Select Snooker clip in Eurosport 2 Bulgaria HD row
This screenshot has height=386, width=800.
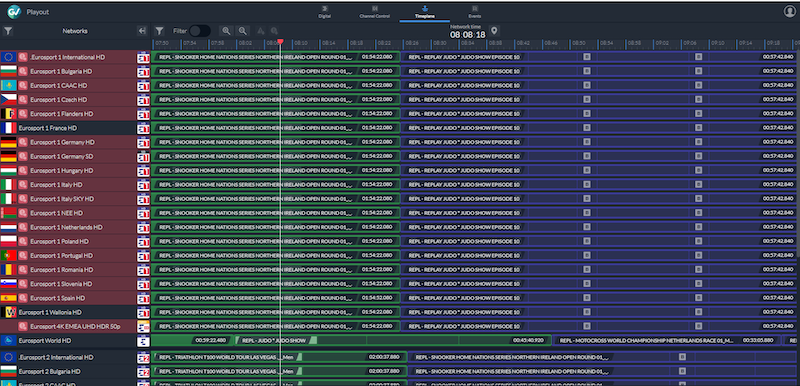click(x=604, y=372)
